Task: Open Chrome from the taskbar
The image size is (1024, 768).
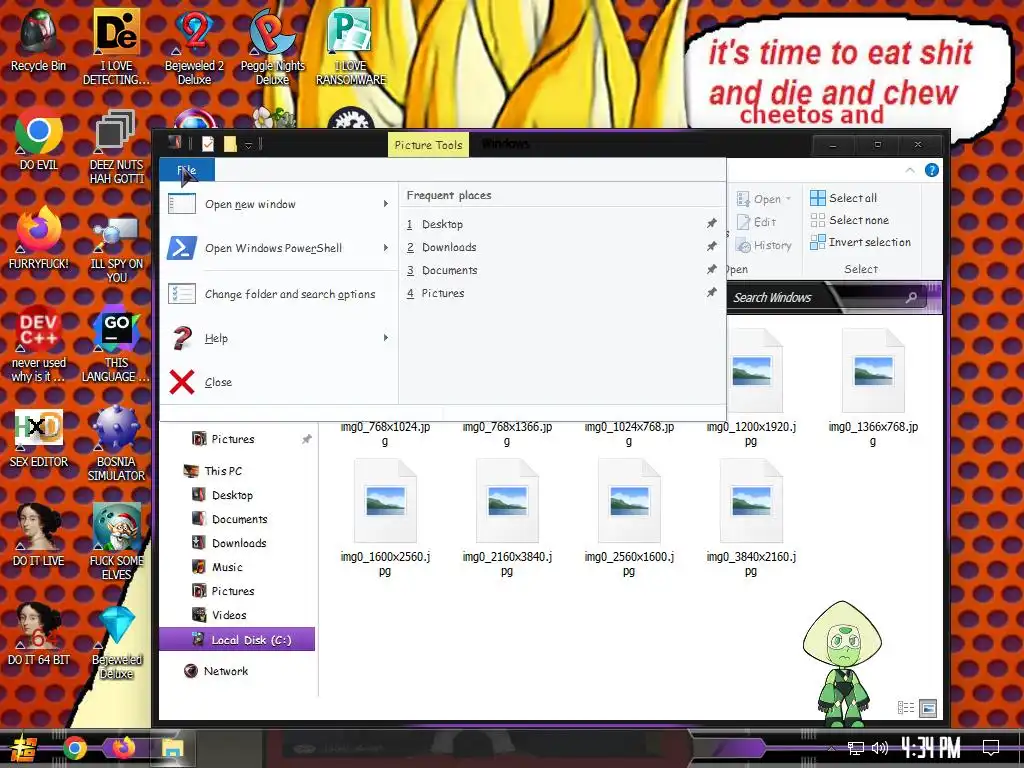Action: pos(74,748)
